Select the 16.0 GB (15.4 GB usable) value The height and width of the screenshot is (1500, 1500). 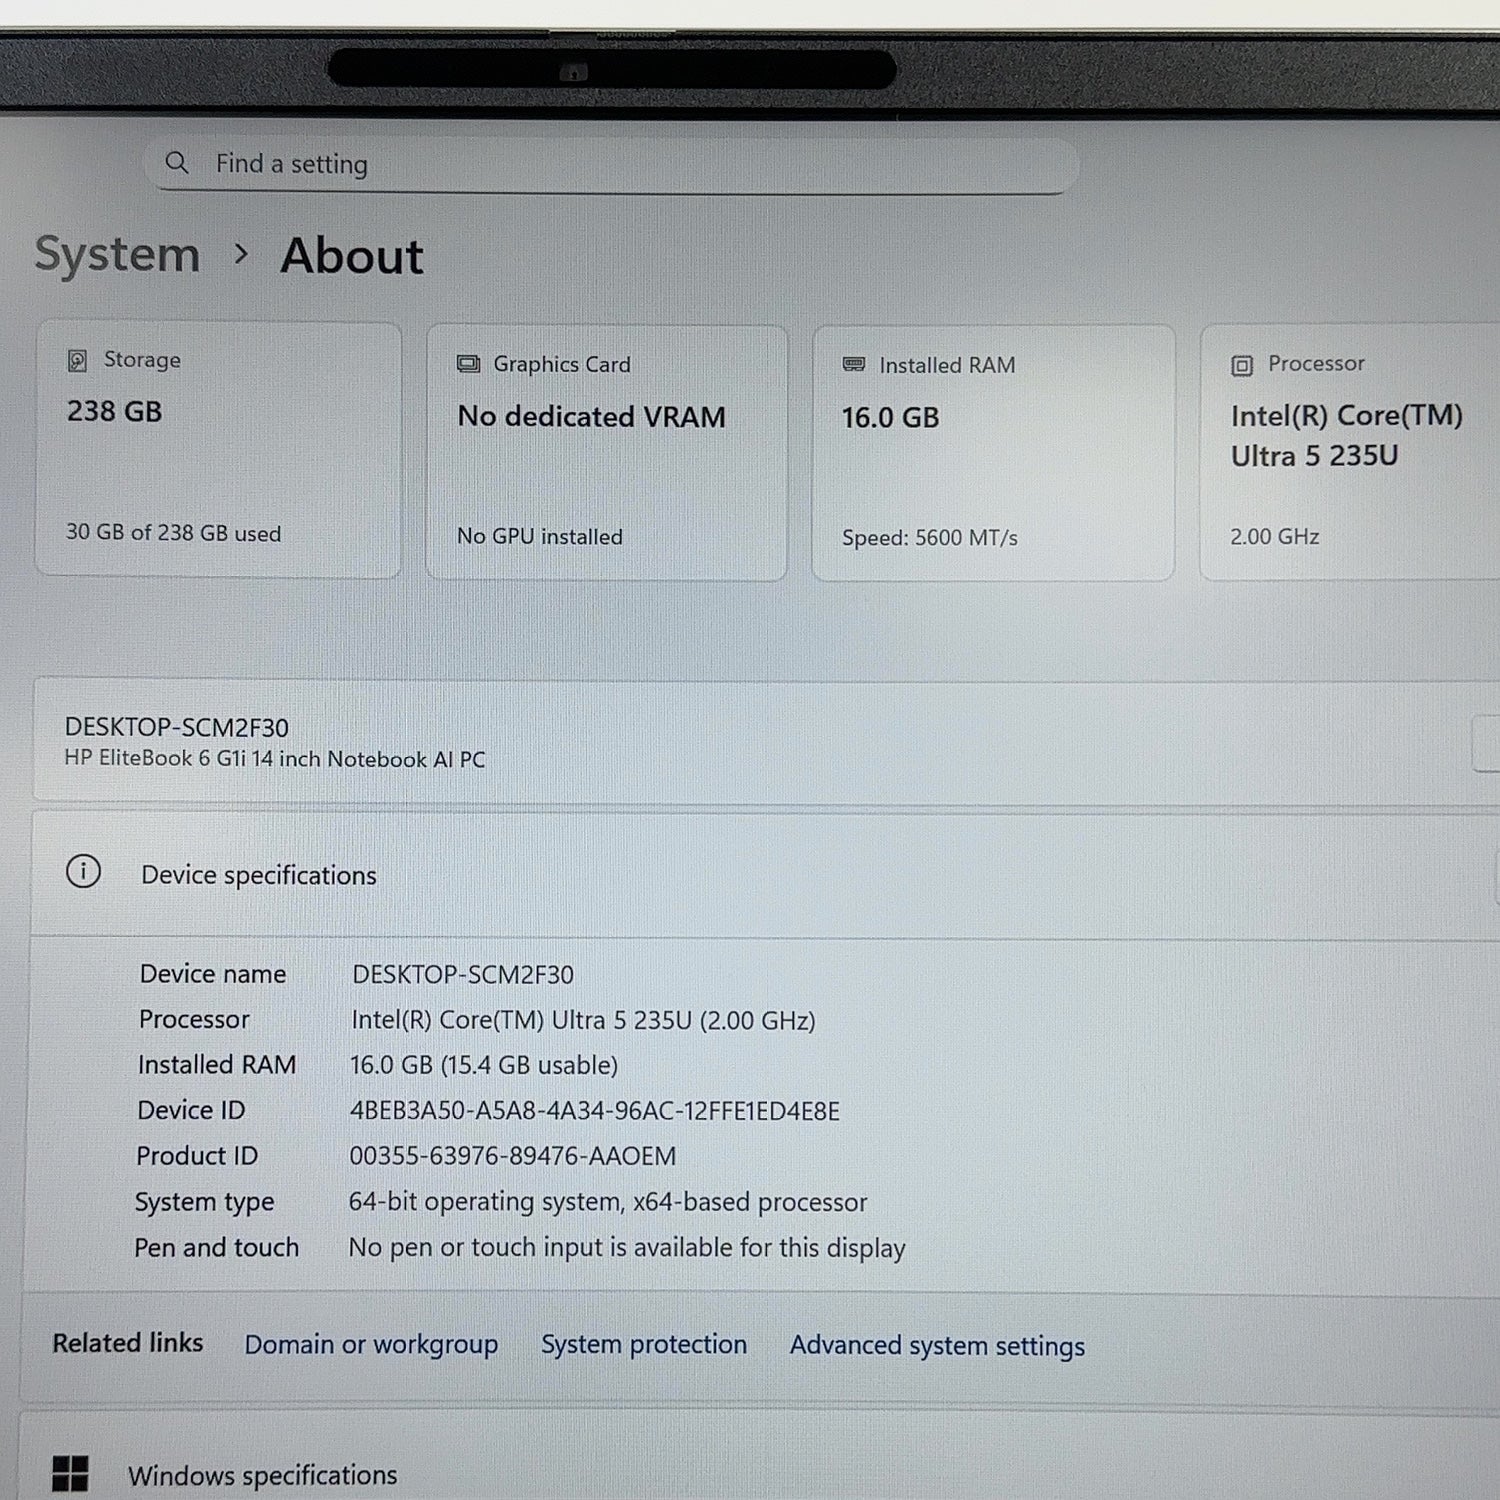point(484,1065)
